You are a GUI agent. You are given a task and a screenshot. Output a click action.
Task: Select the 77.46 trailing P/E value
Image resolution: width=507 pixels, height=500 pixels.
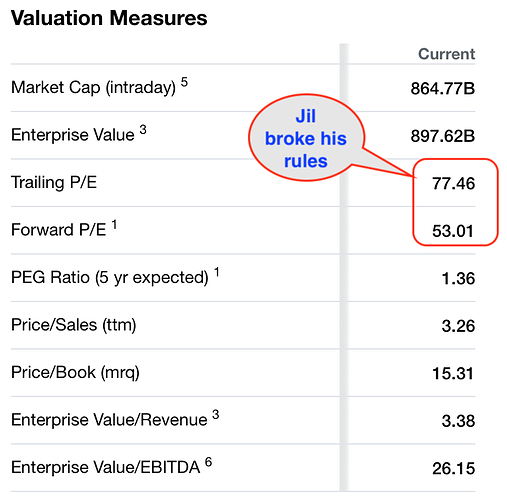pyautogui.click(x=453, y=184)
